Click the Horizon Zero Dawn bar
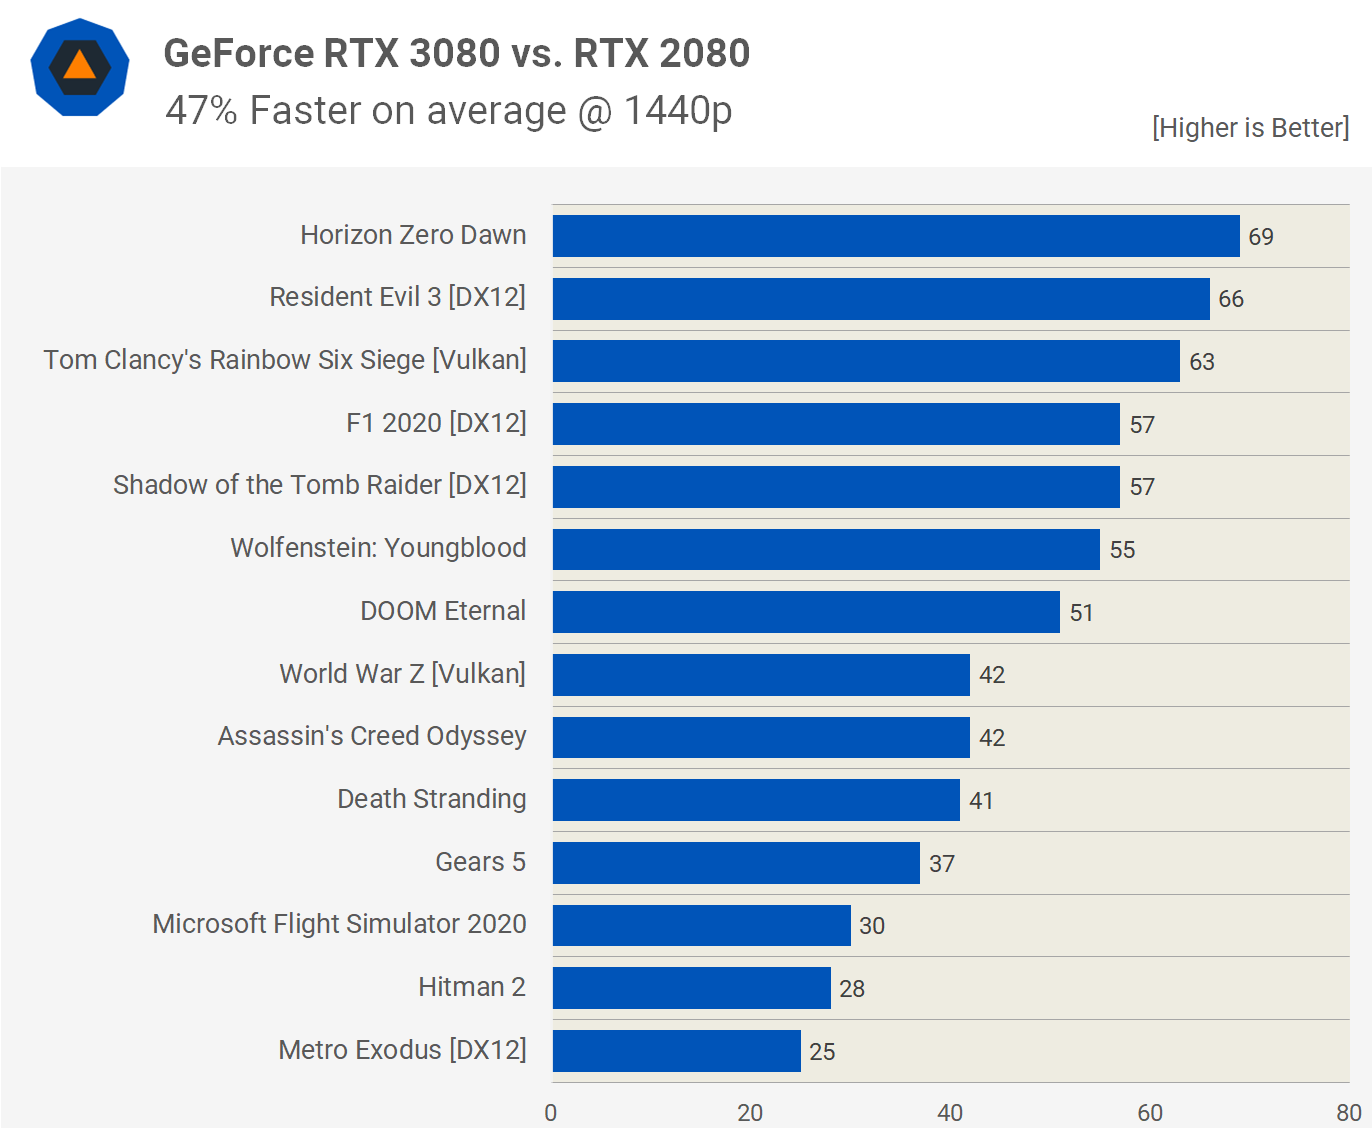 click(895, 236)
